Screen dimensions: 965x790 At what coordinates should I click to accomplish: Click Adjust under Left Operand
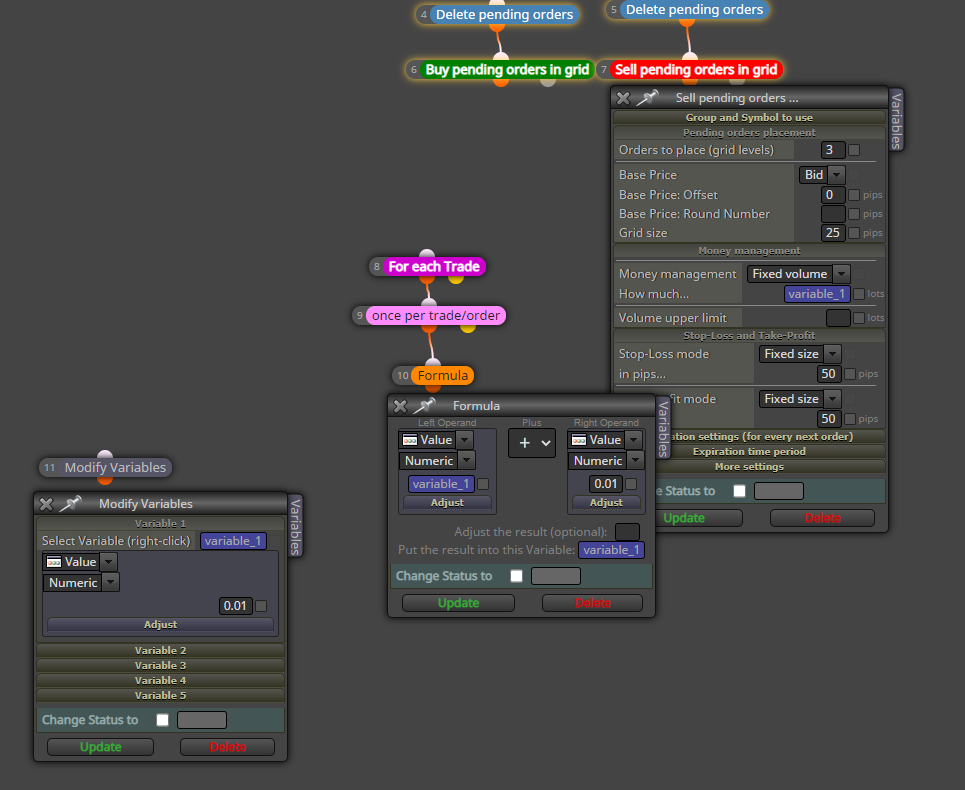pyautogui.click(x=447, y=503)
